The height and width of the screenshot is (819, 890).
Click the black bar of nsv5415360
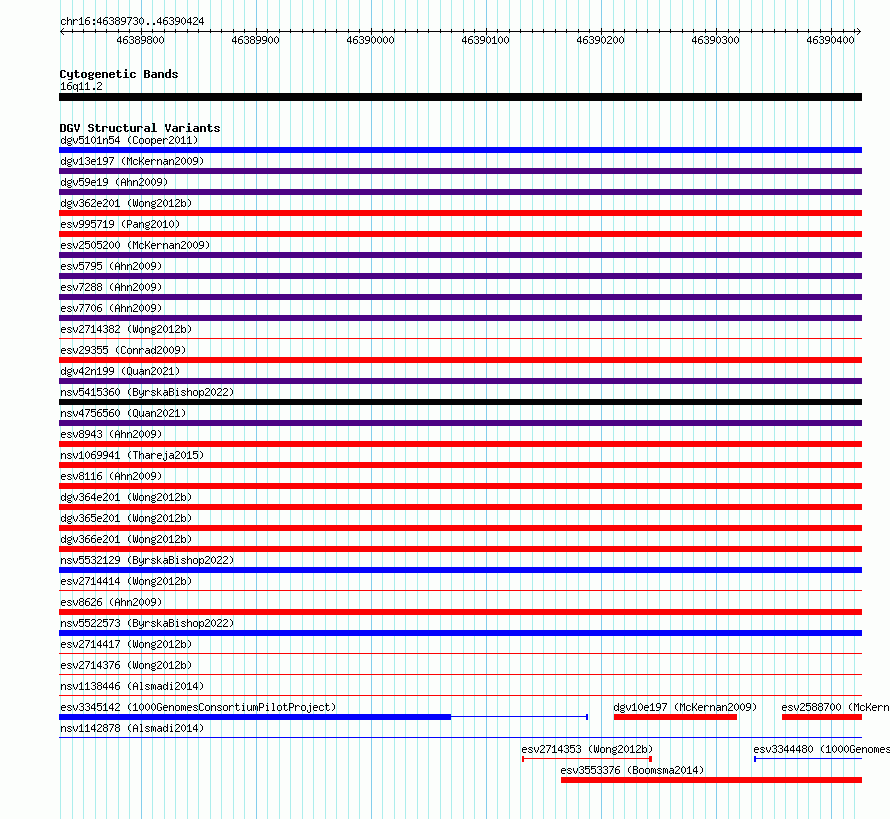(460, 402)
